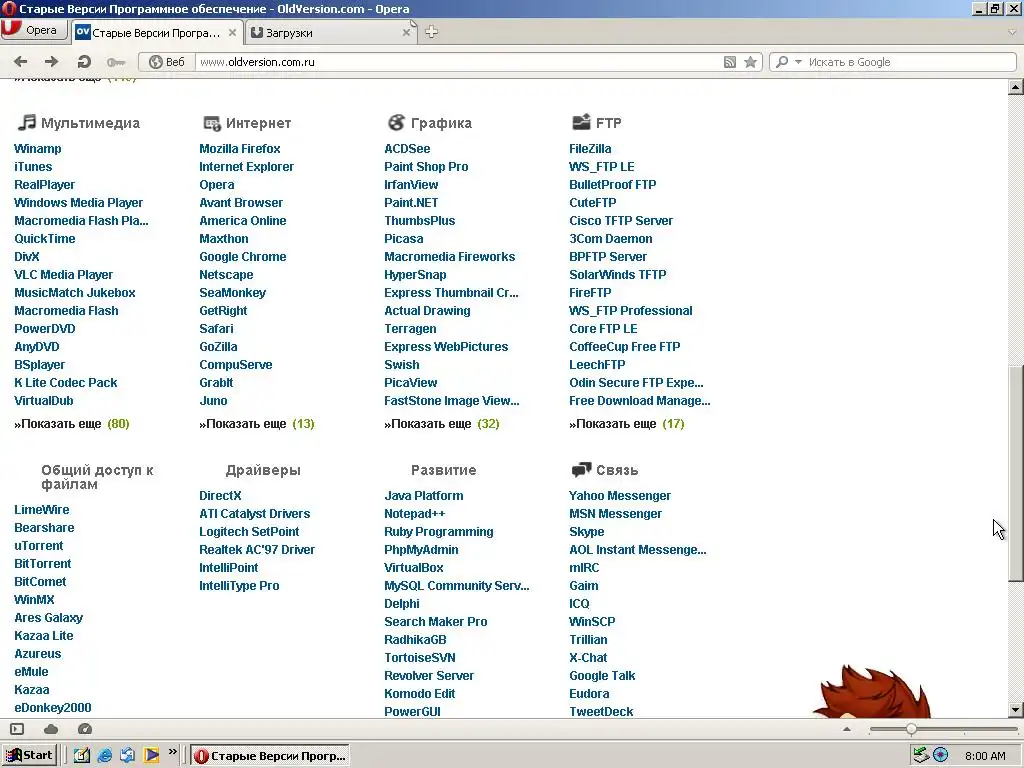Open the K Lite Codec Pack link
The image size is (1024, 768).
[x=65, y=383]
